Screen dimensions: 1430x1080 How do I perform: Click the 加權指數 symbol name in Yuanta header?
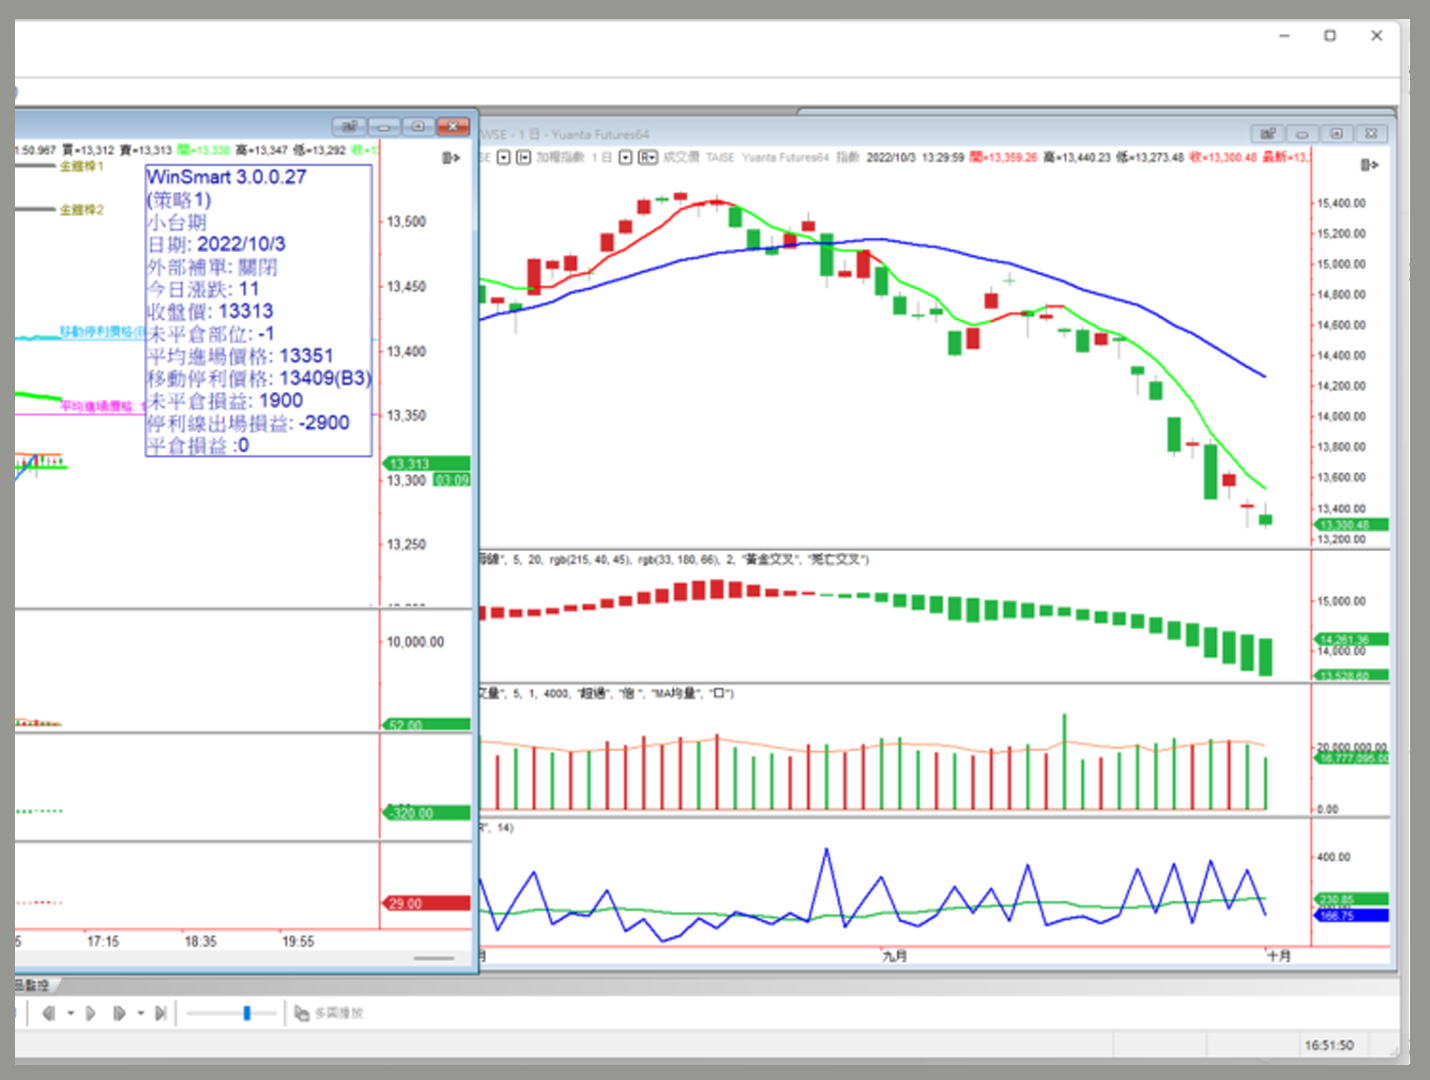click(x=560, y=157)
